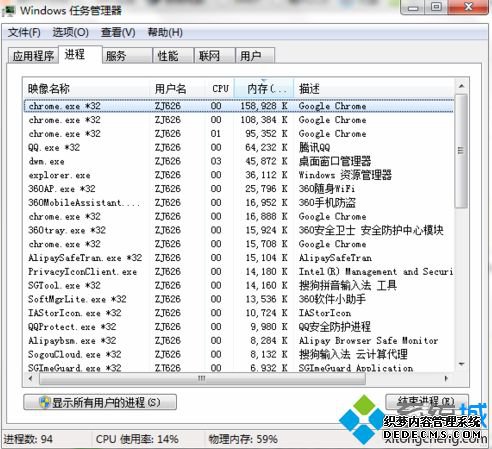
Task: Click the 搜狗拼音输入法 工具 description
Action: 348,285
